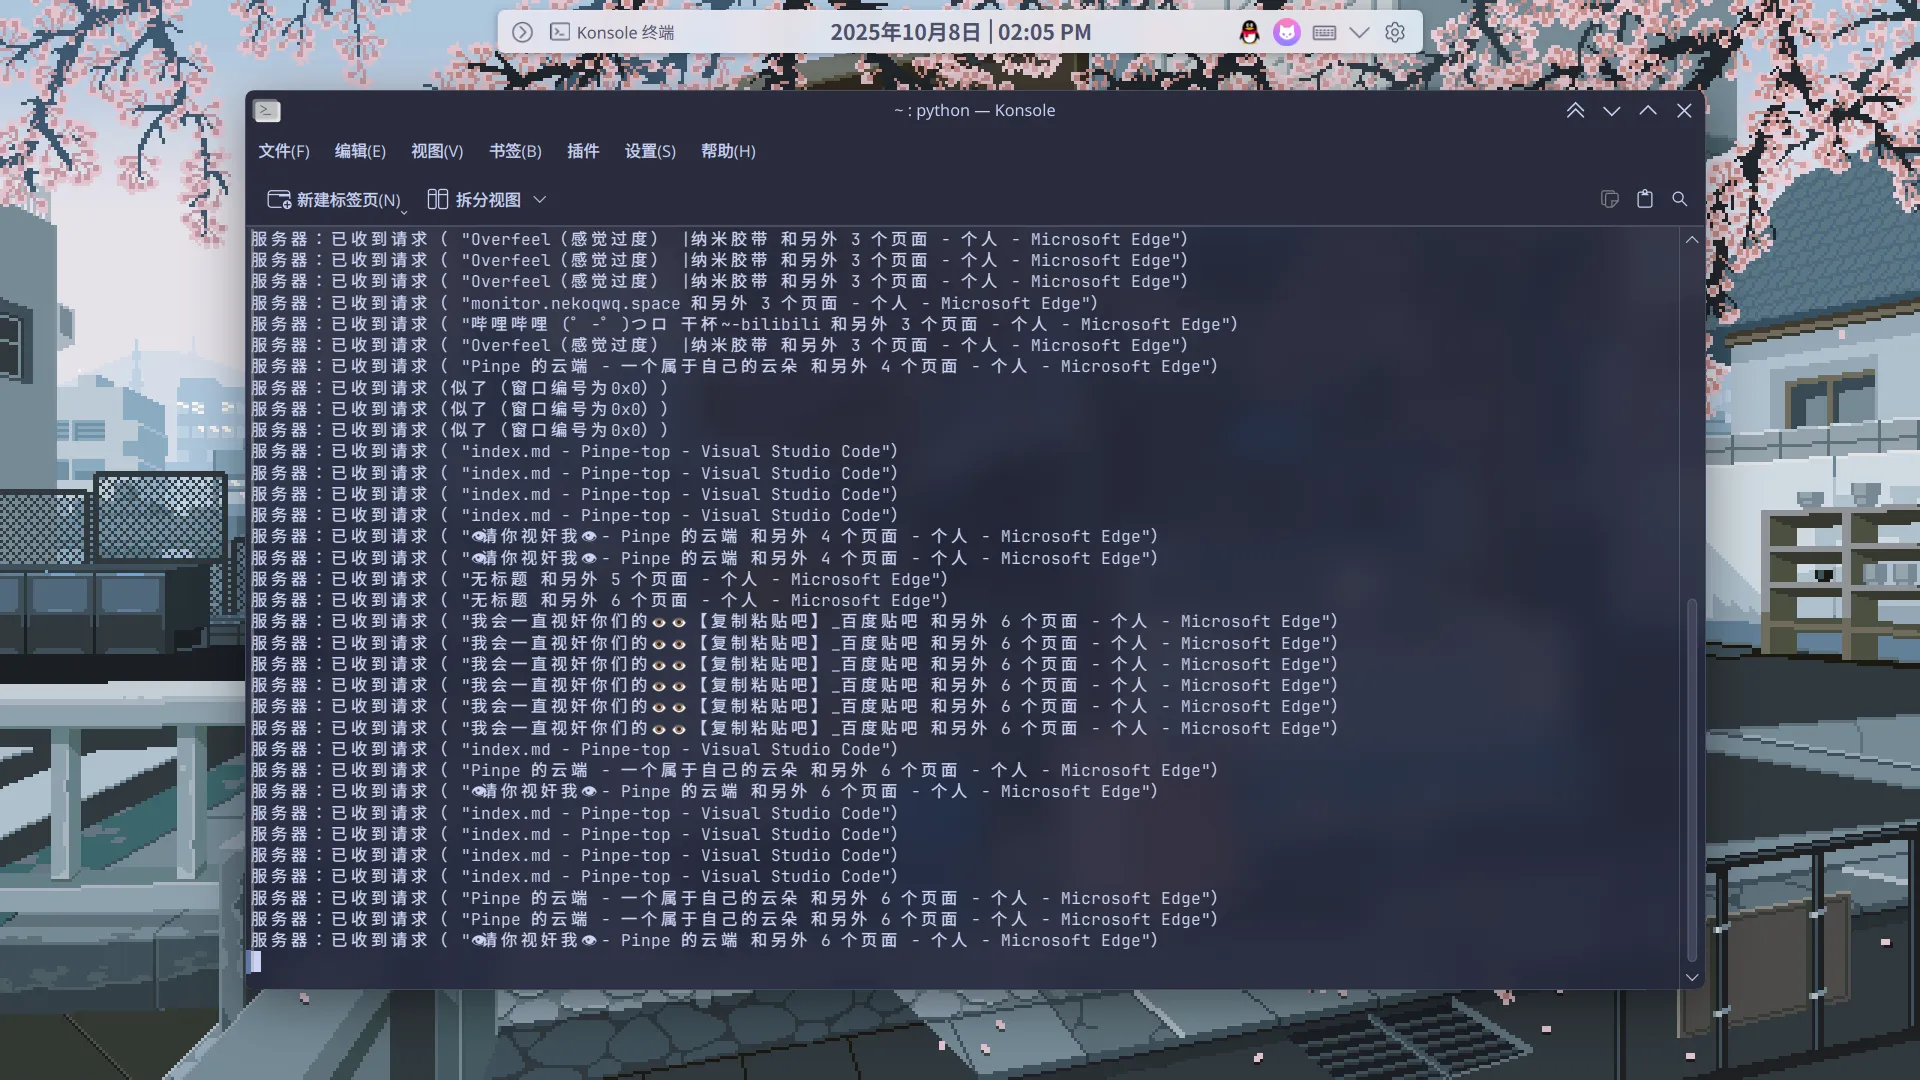
Task: Click the terminal vertical scrollbar handle
Action: coord(1692,780)
